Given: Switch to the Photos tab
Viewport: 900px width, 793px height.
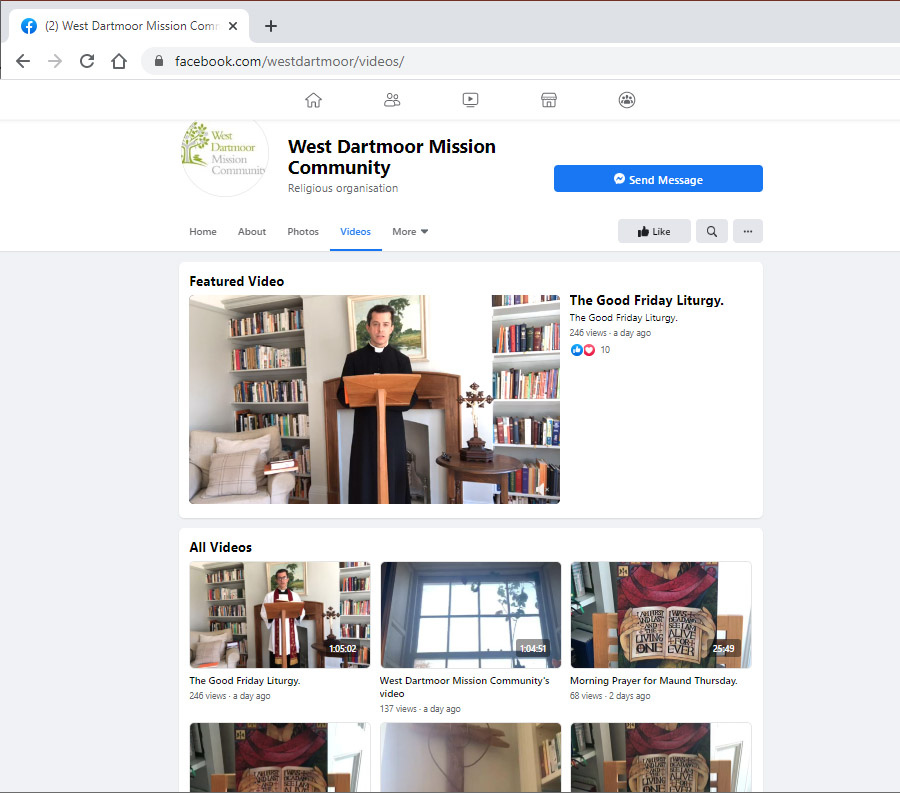Looking at the screenshot, I should 303,231.
